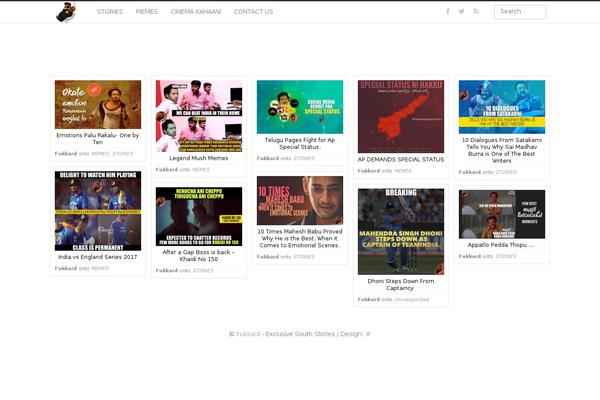Read 'Emotions Palu Rakalu- One by Ten' title
600x400 pixels.
coord(98,139)
